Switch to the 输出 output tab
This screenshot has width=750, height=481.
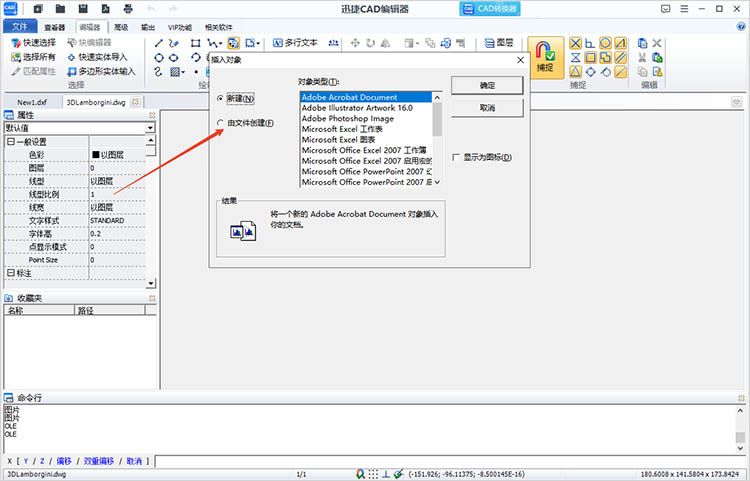148,27
